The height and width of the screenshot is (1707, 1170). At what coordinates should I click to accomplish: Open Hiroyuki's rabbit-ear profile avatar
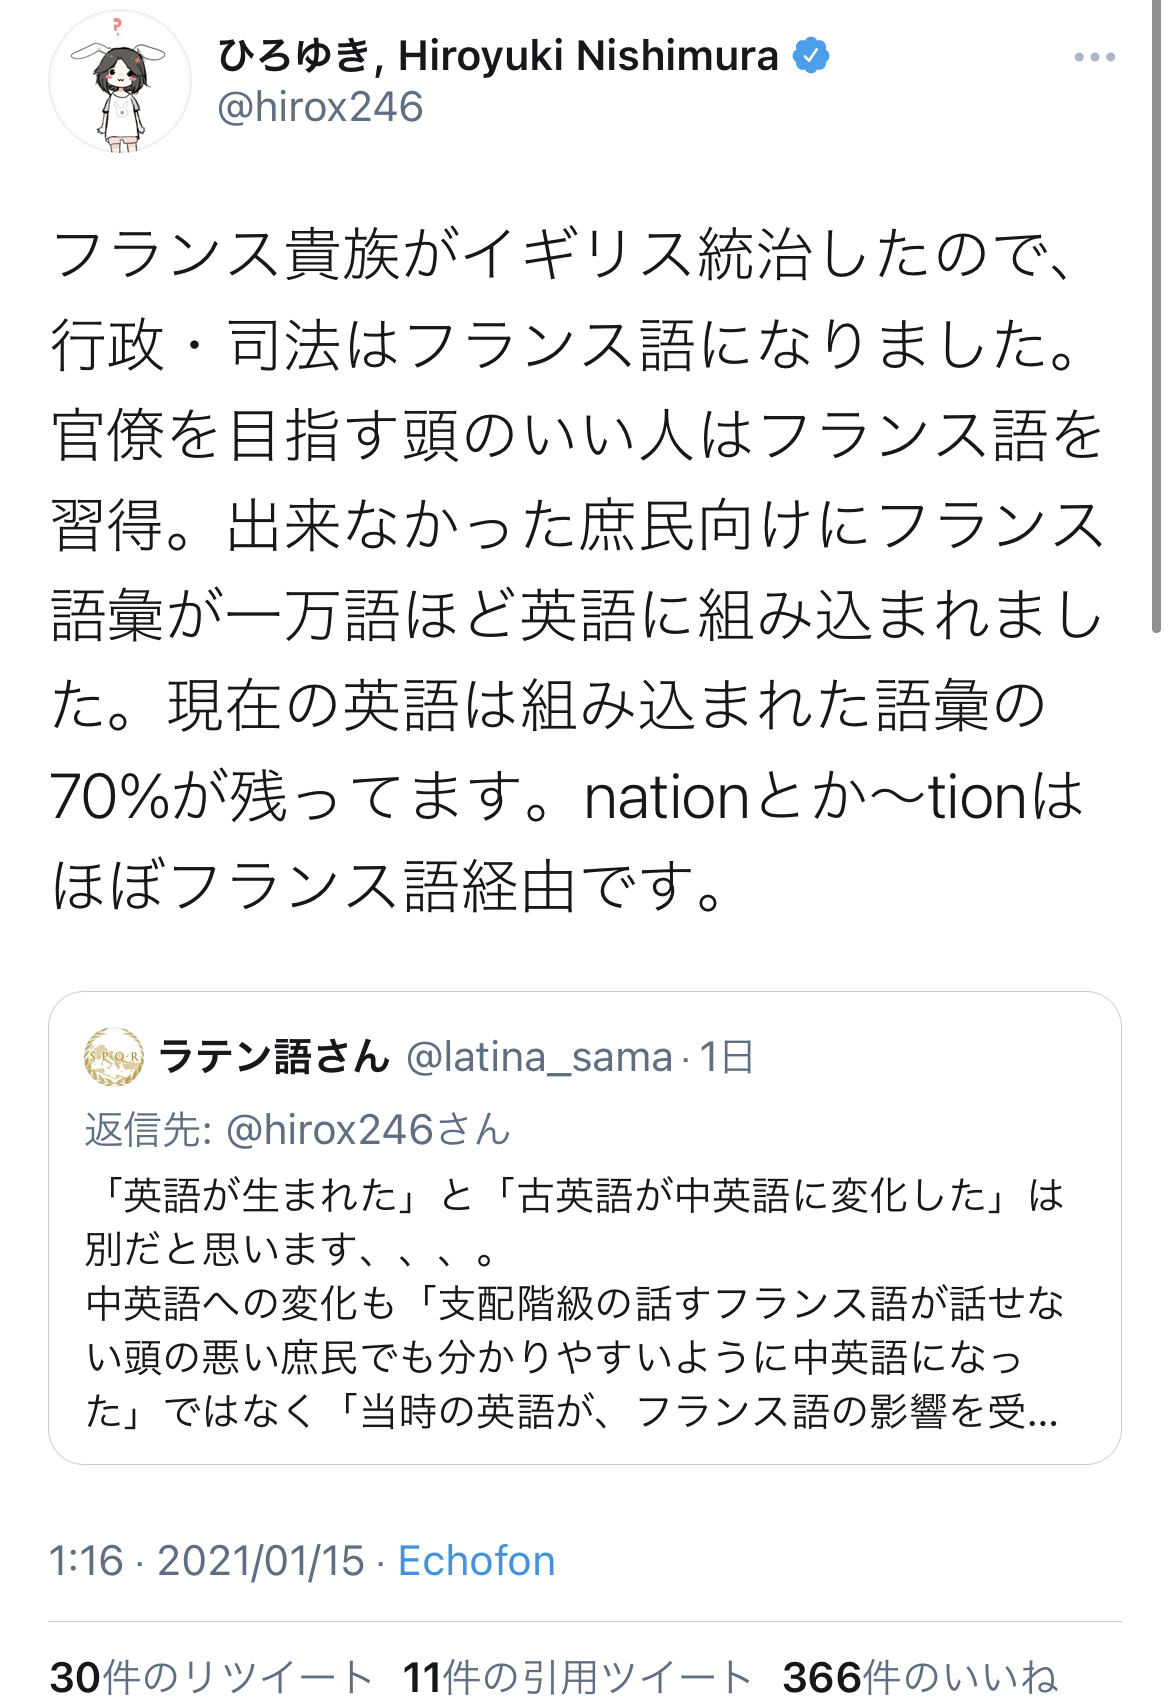pos(120,82)
